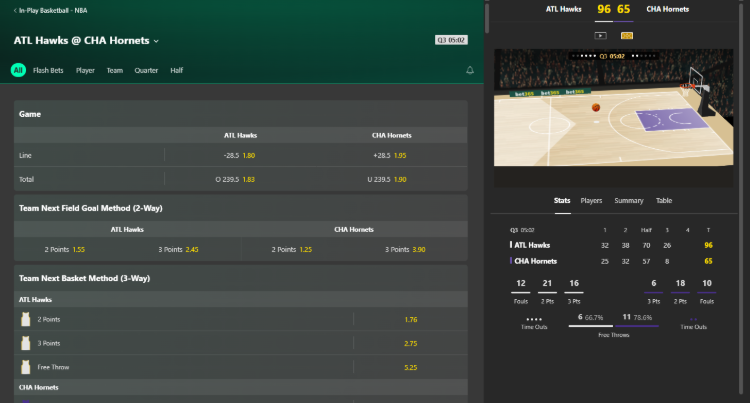Click the Q3 05:02 game clock badge
Image resolution: width=750 pixels, height=403 pixels.
pyautogui.click(x=451, y=40)
